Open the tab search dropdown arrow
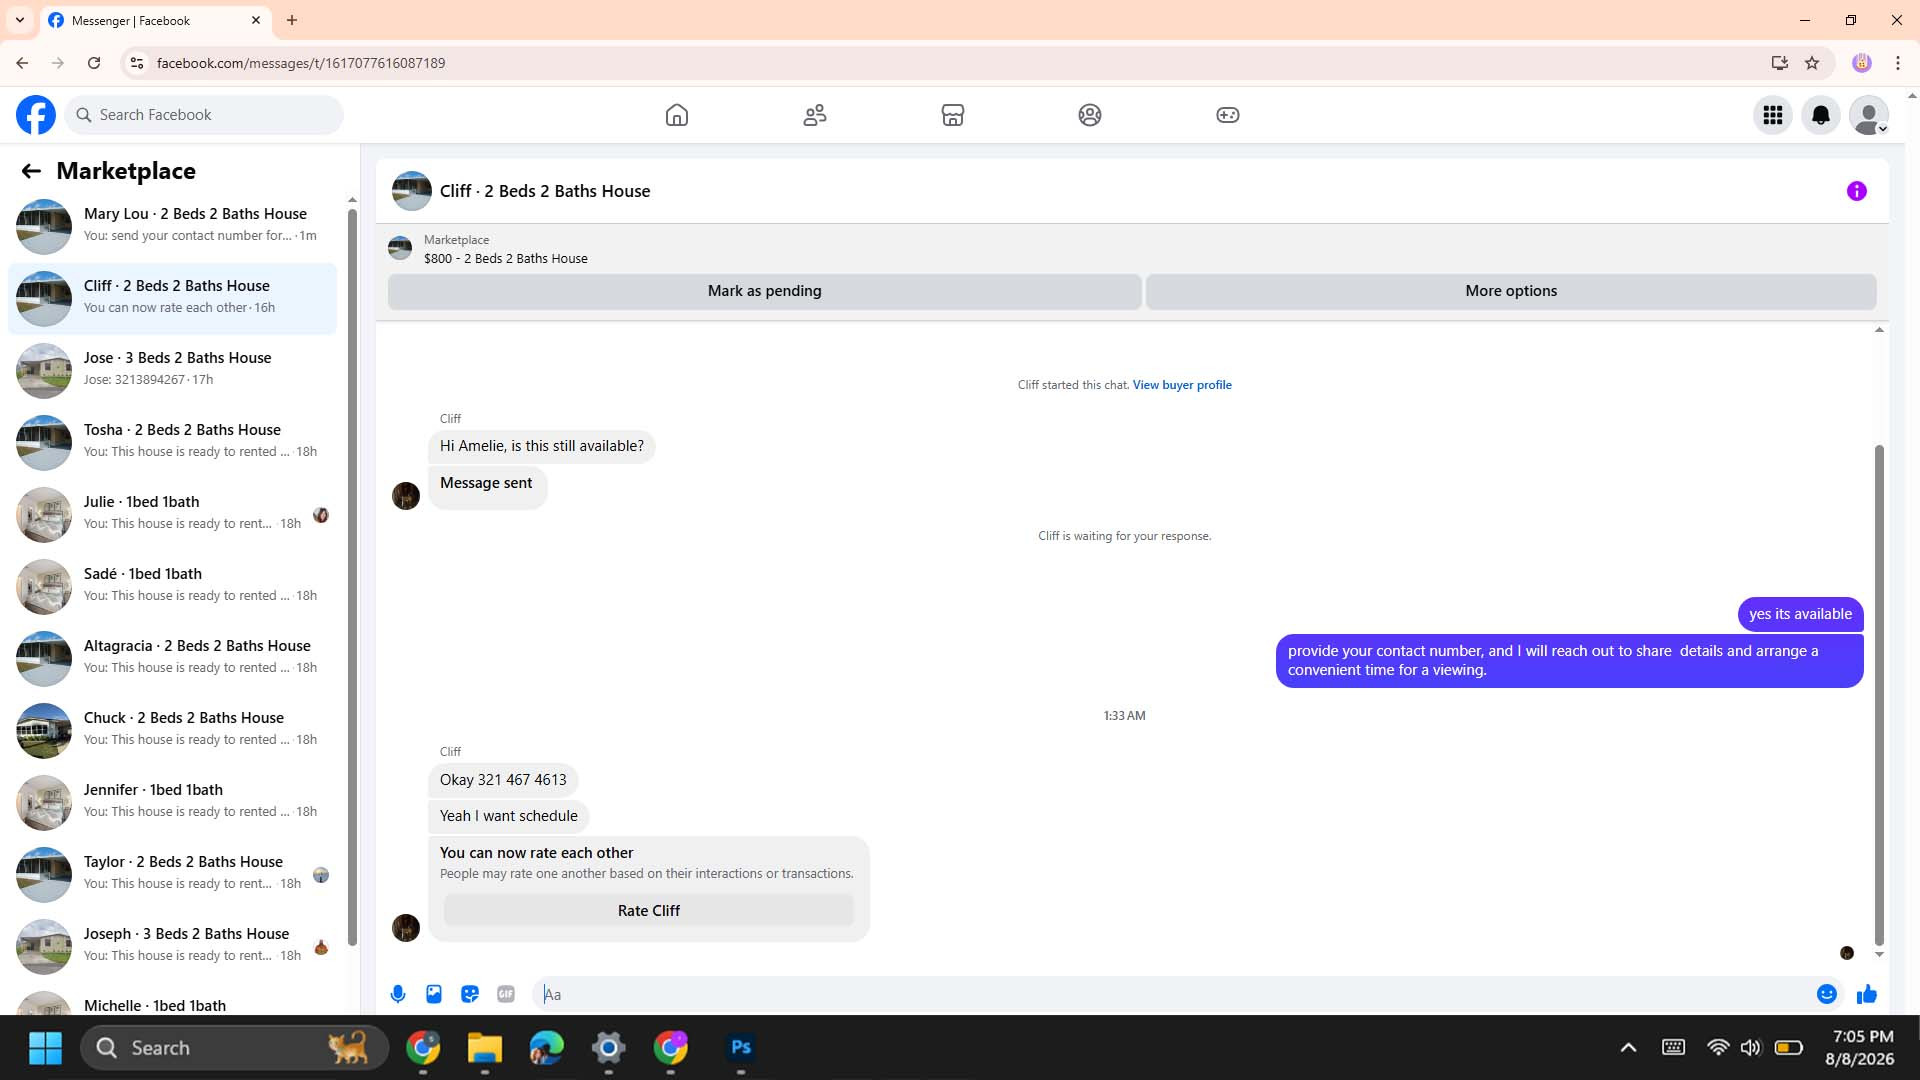1920x1080 pixels. 19,20
